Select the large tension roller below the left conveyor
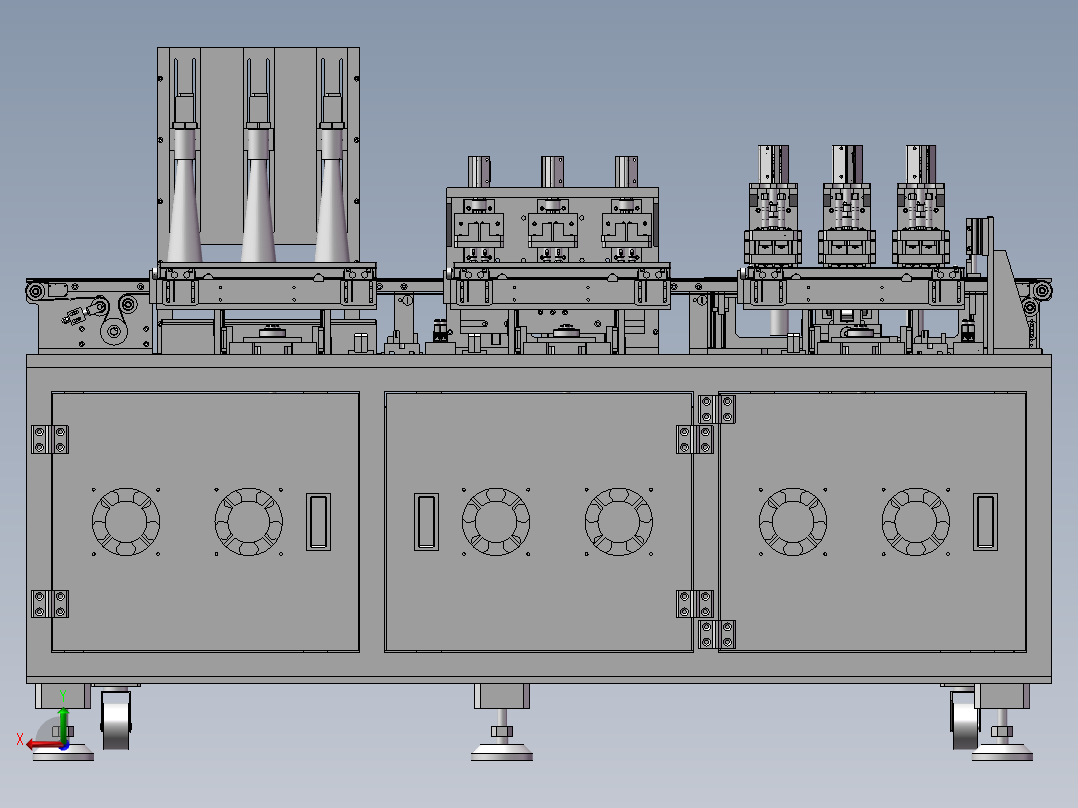 pos(114,331)
